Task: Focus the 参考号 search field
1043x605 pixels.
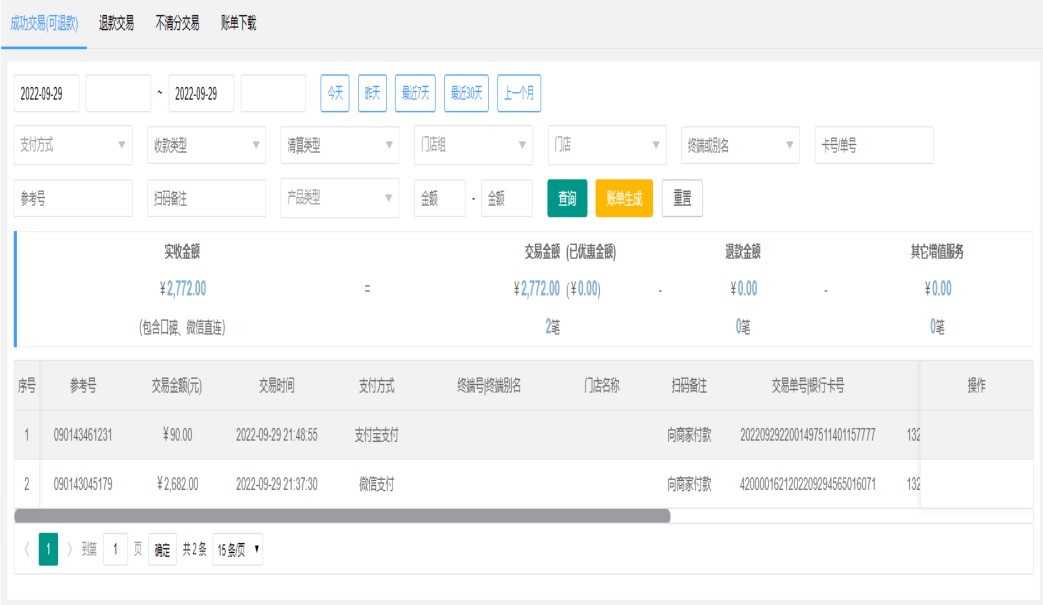Action: pyautogui.click(x=73, y=198)
